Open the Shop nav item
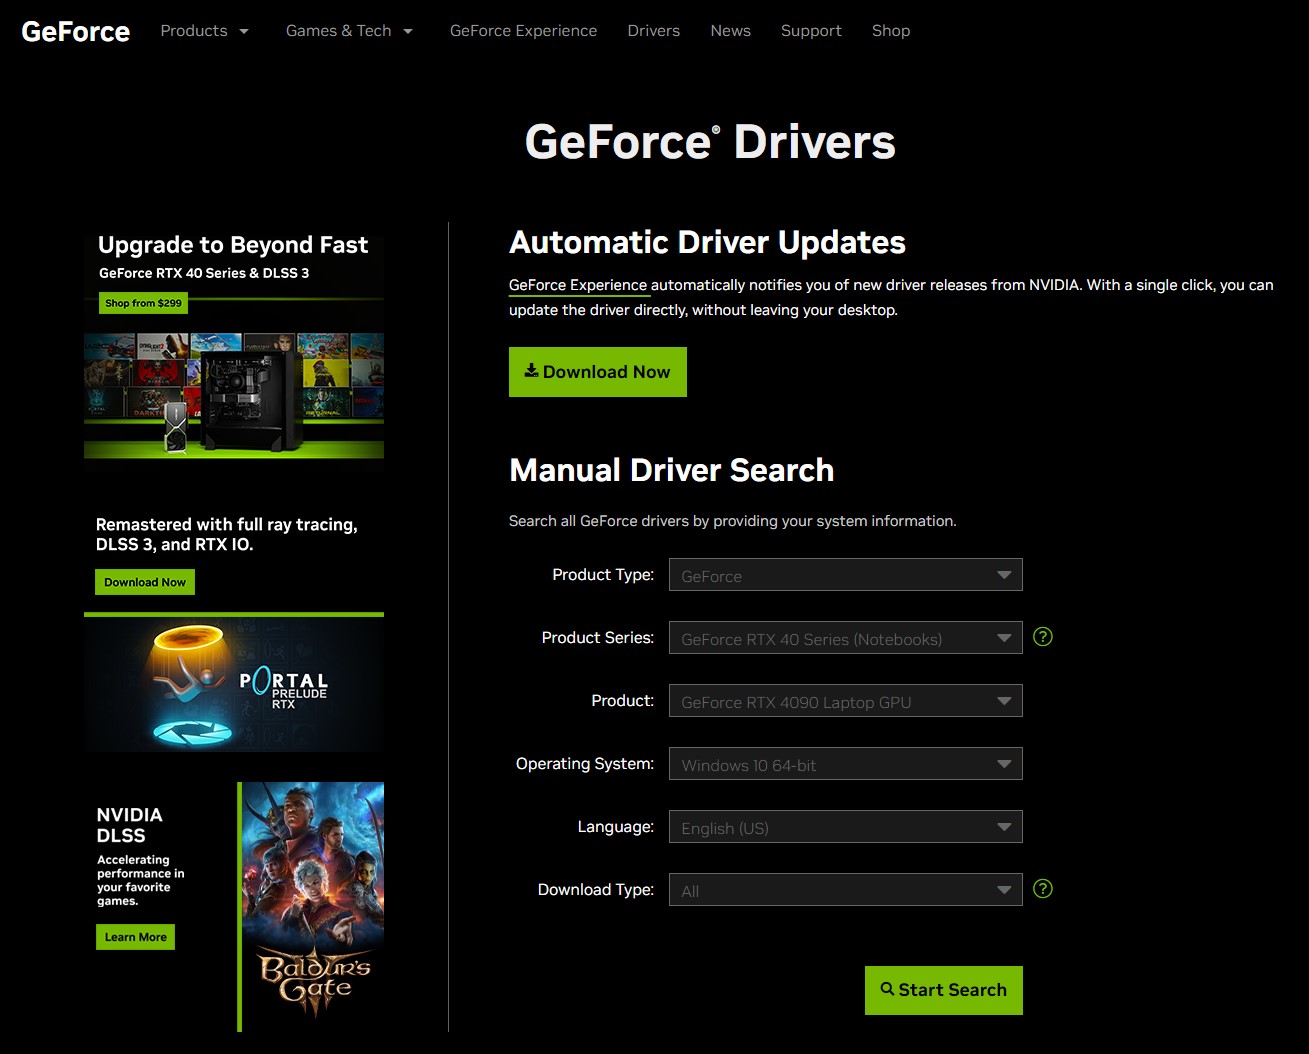 coord(891,31)
